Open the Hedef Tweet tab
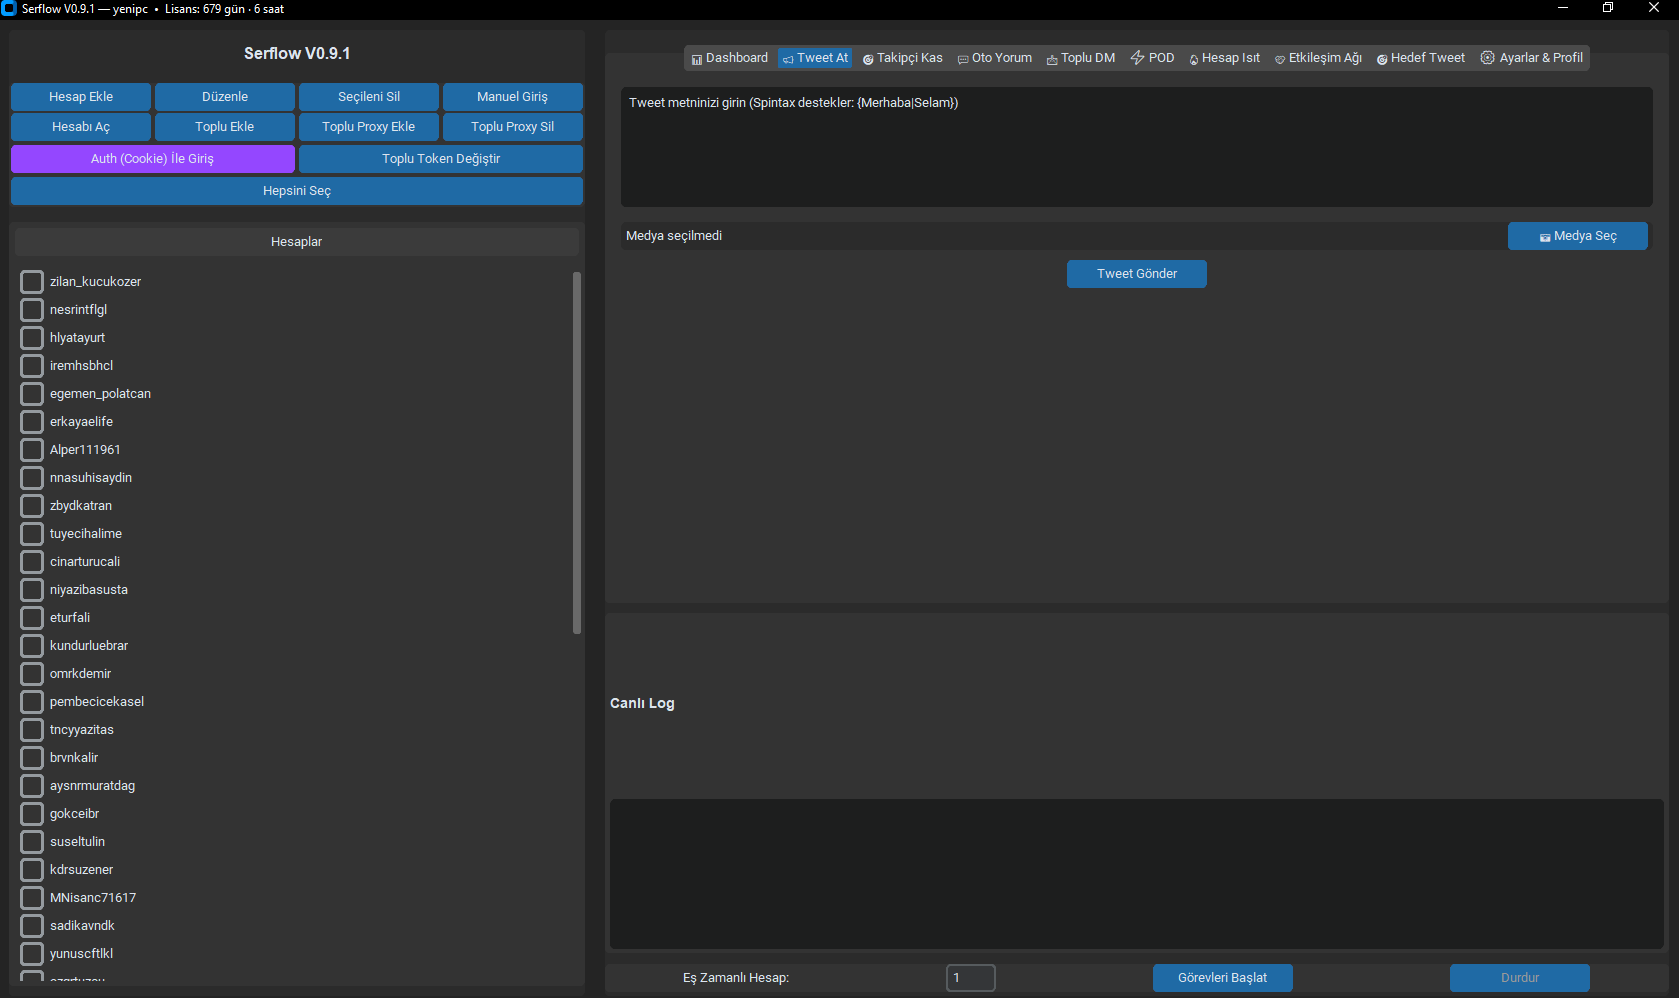The width and height of the screenshot is (1679, 998). point(1421,58)
